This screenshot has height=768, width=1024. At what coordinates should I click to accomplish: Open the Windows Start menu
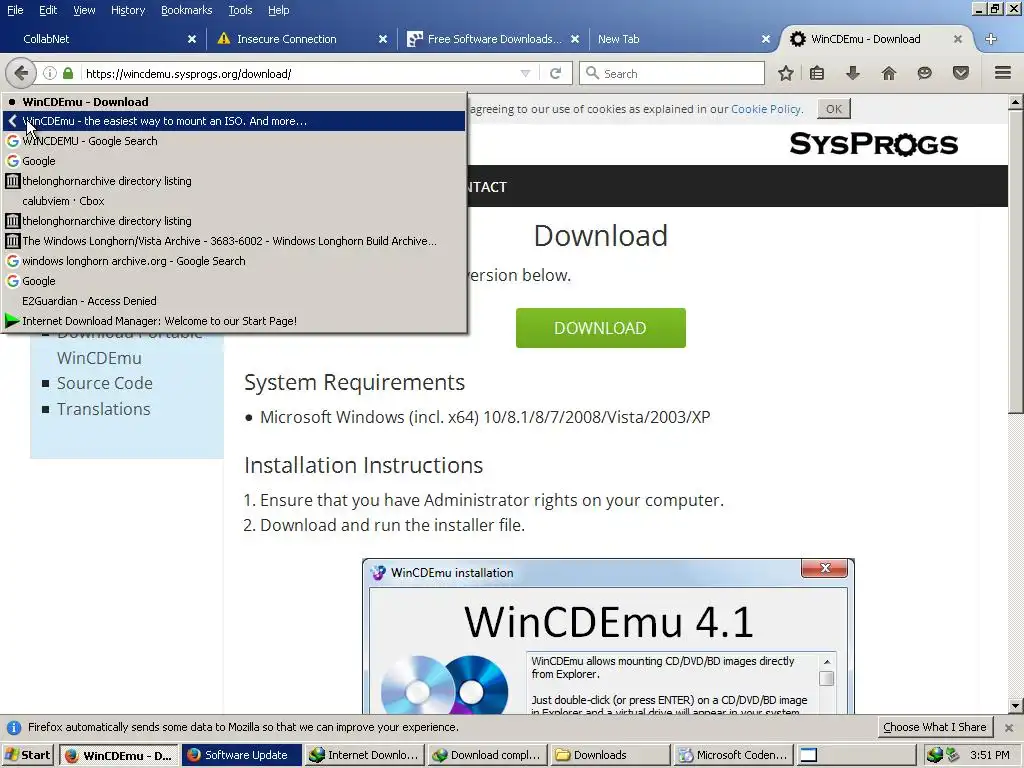tap(27, 756)
